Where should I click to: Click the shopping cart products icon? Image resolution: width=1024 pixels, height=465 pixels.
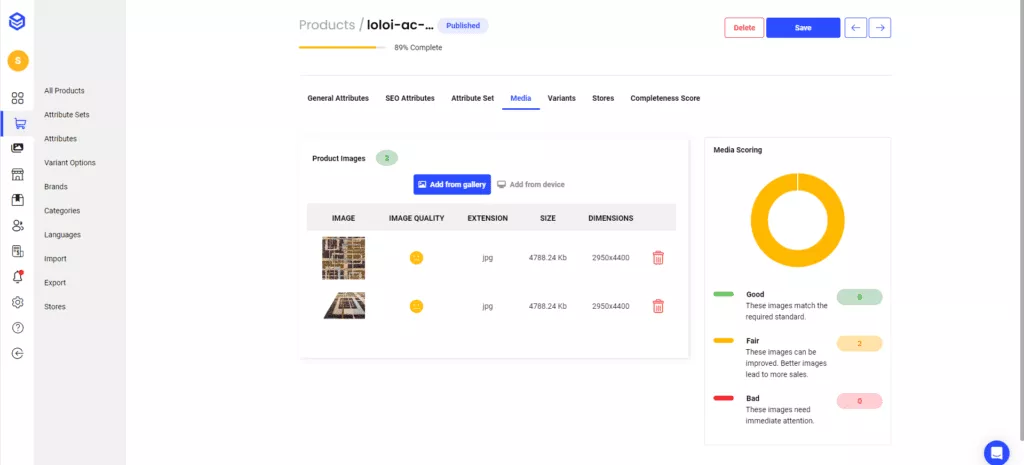[17, 123]
